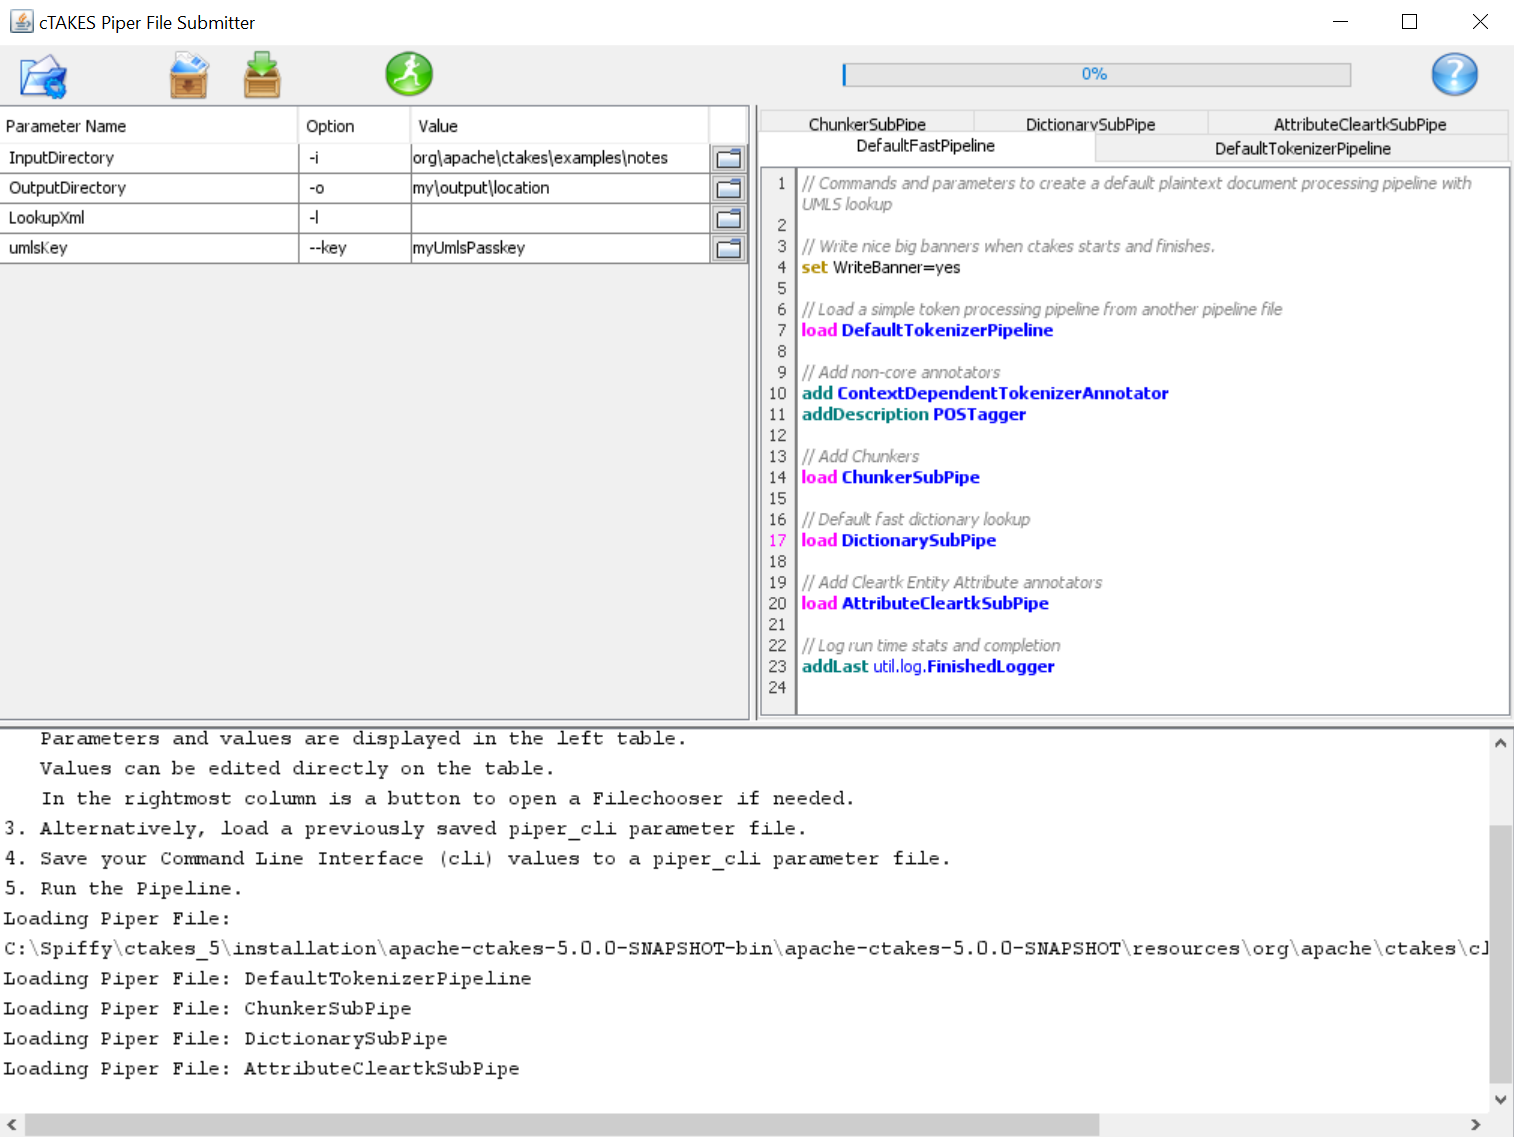Switch to the ChunkerSubPipe tab
The width and height of the screenshot is (1514, 1137).
[x=866, y=123]
